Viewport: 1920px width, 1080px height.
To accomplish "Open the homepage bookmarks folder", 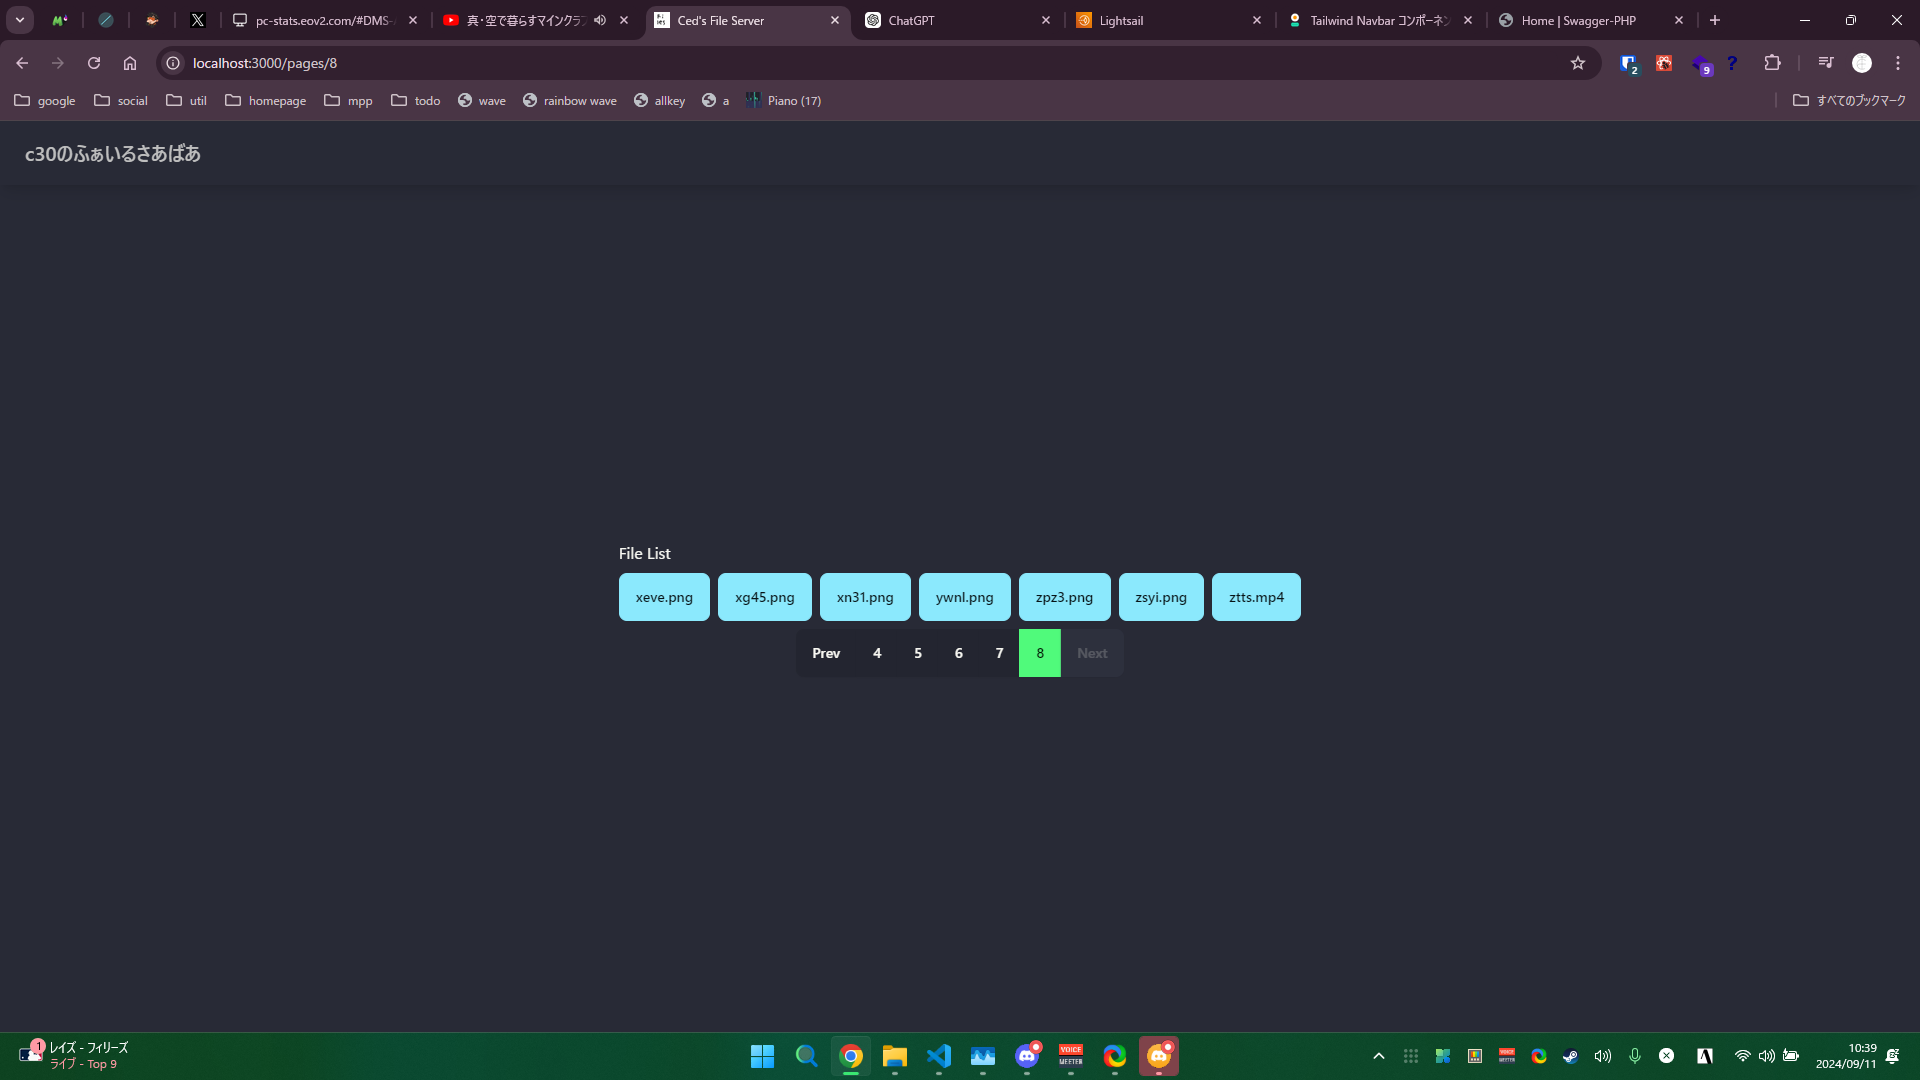I will pos(266,101).
